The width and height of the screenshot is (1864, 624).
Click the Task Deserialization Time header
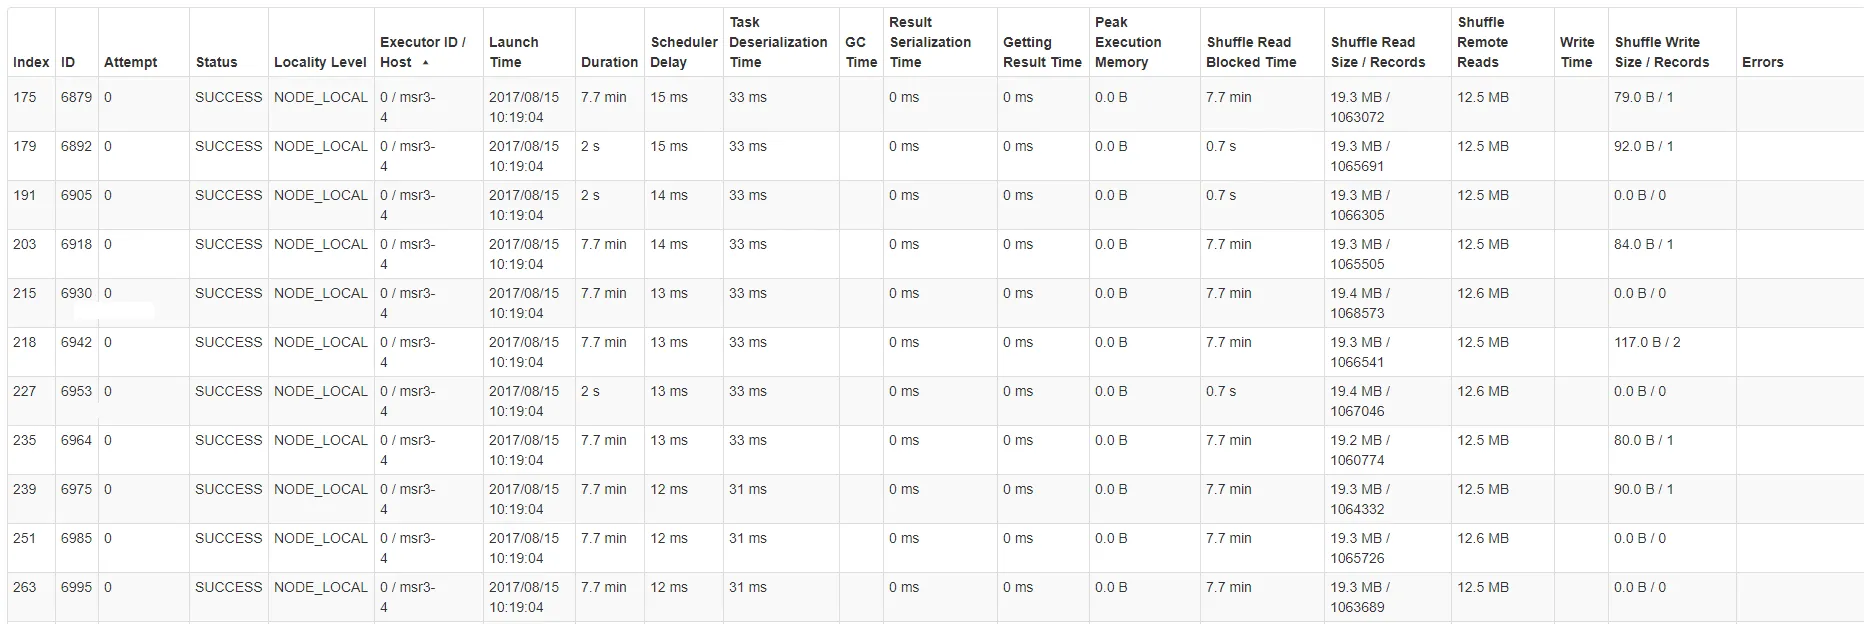pyautogui.click(x=778, y=42)
